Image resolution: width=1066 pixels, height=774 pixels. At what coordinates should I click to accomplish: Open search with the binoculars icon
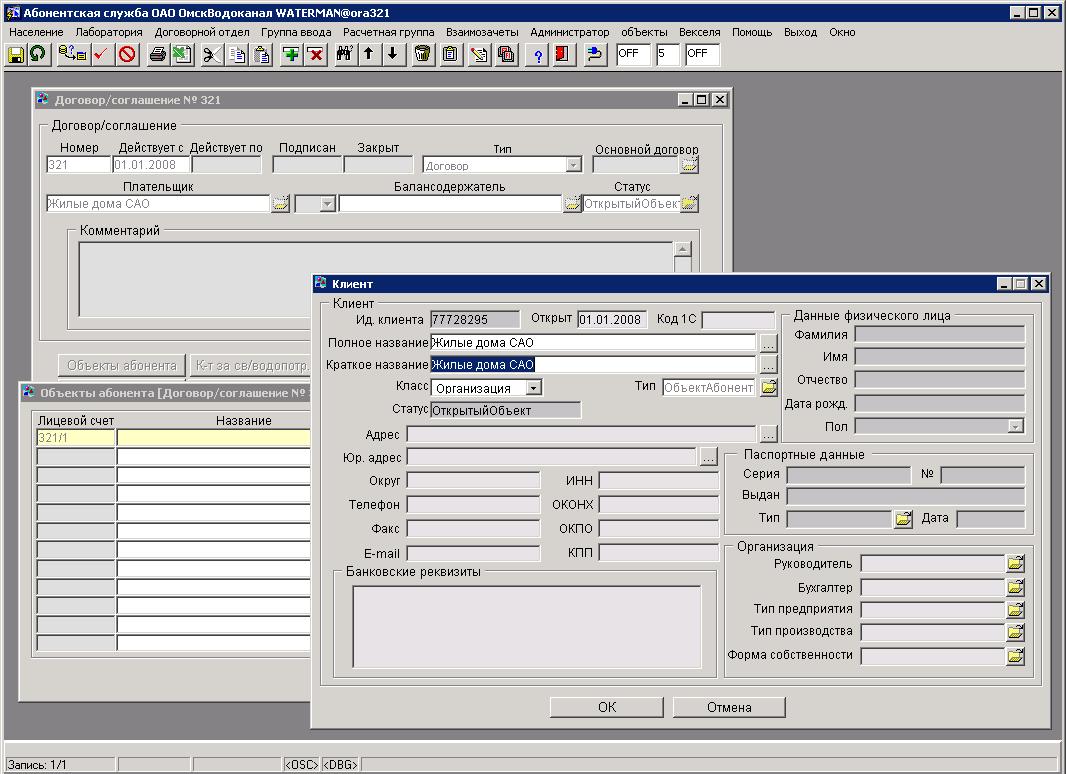pyautogui.click(x=344, y=54)
